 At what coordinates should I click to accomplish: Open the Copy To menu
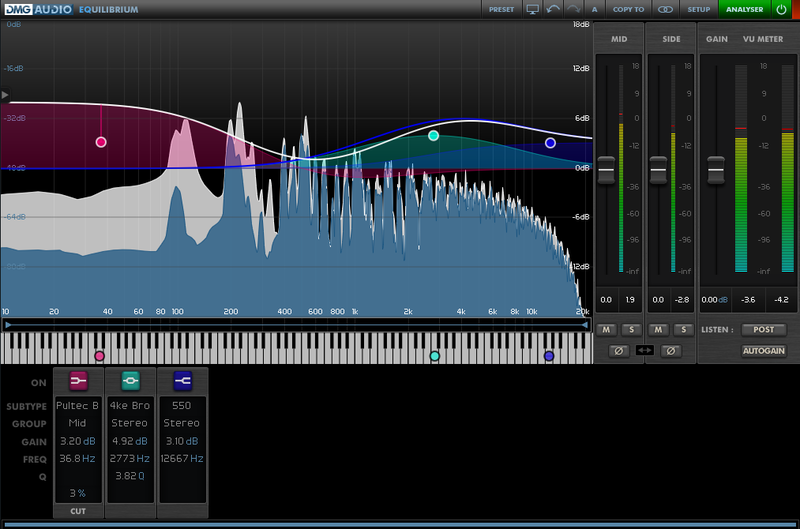click(x=628, y=9)
